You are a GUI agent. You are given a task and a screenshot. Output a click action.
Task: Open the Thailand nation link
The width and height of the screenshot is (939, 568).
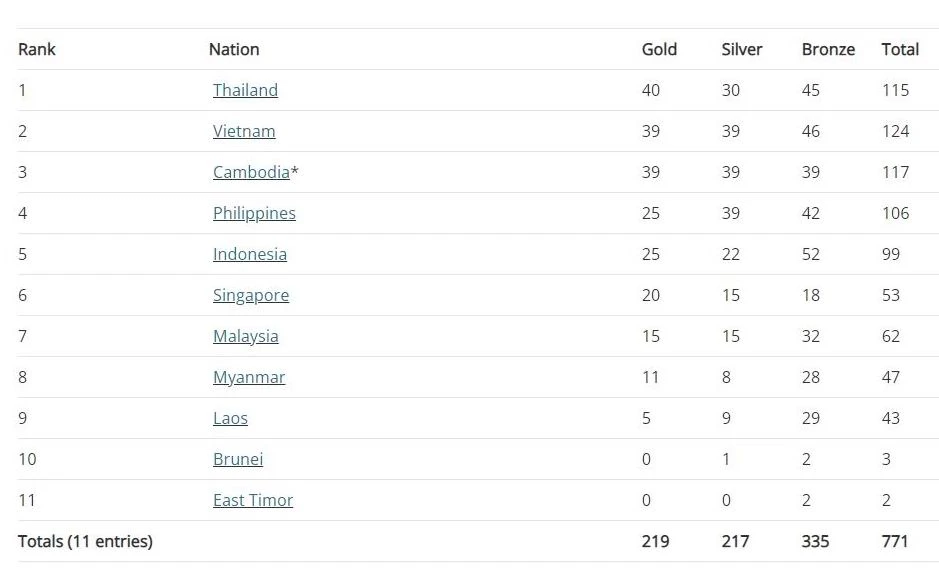pyautogui.click(x=245, y=90)
